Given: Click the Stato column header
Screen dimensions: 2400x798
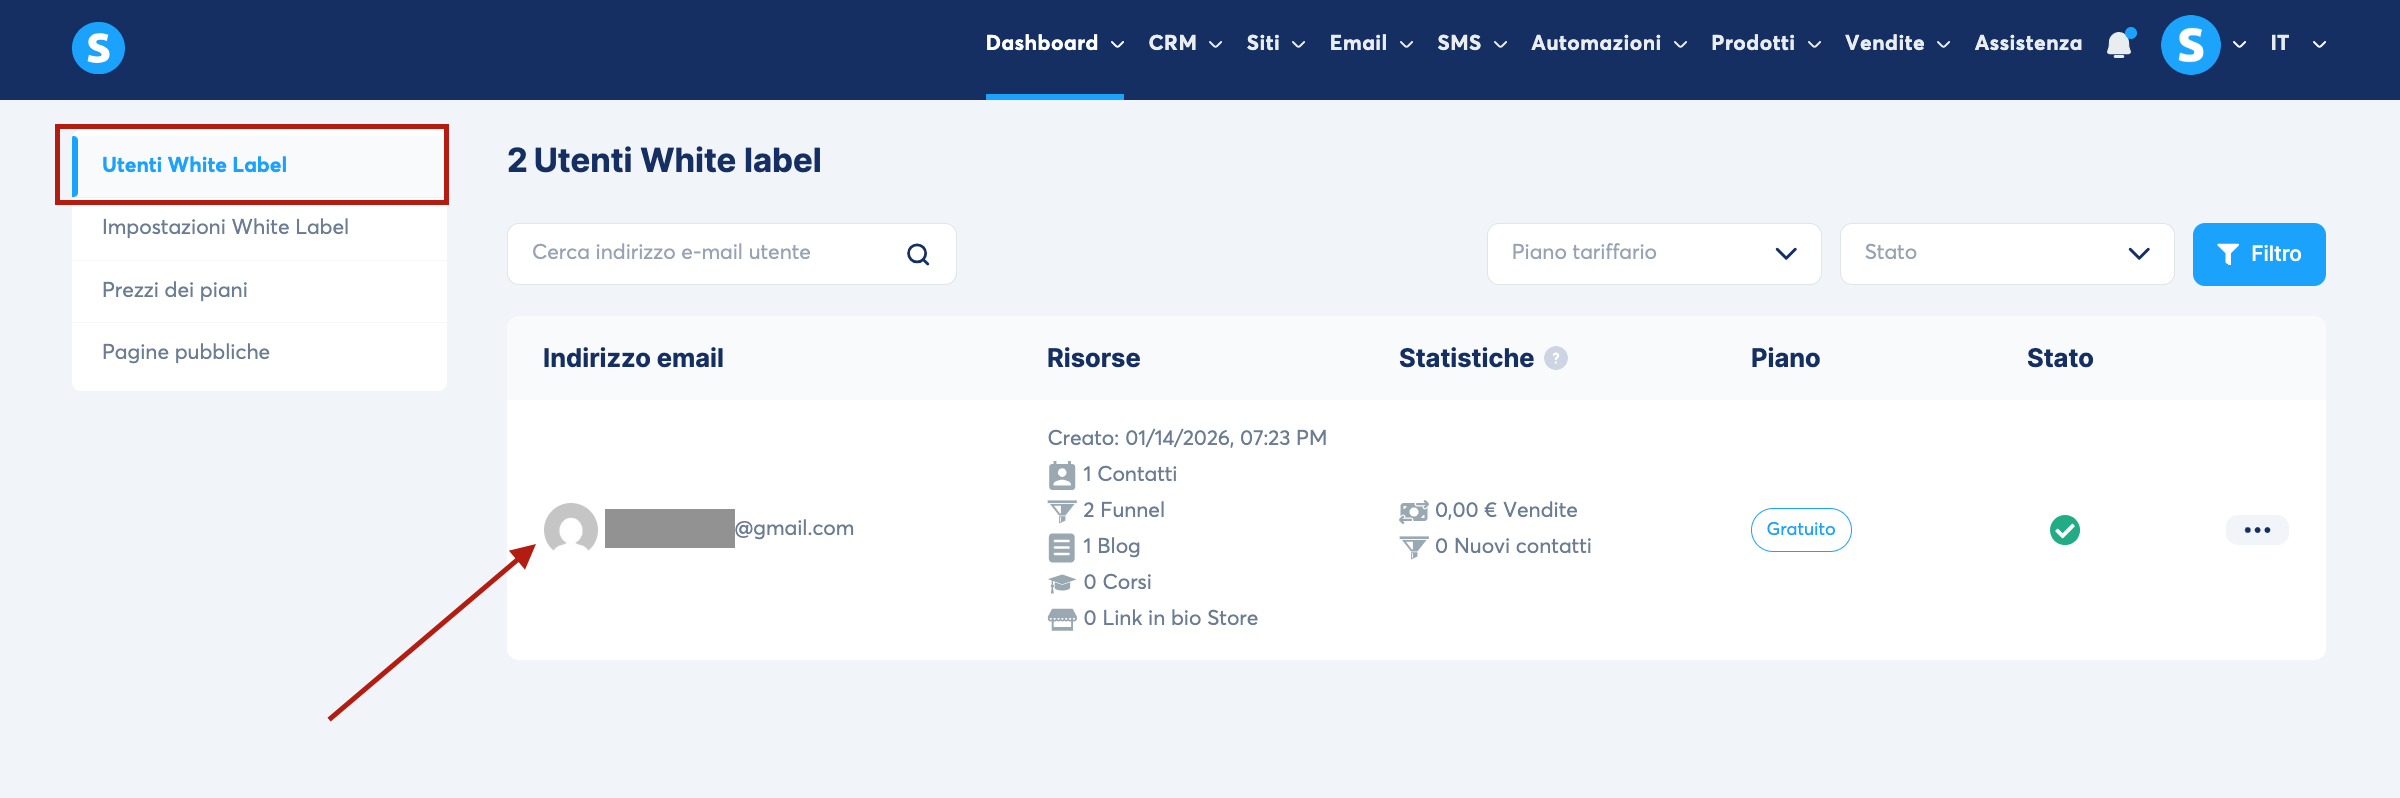Looking at the screenshot, I should [2060, 358].
